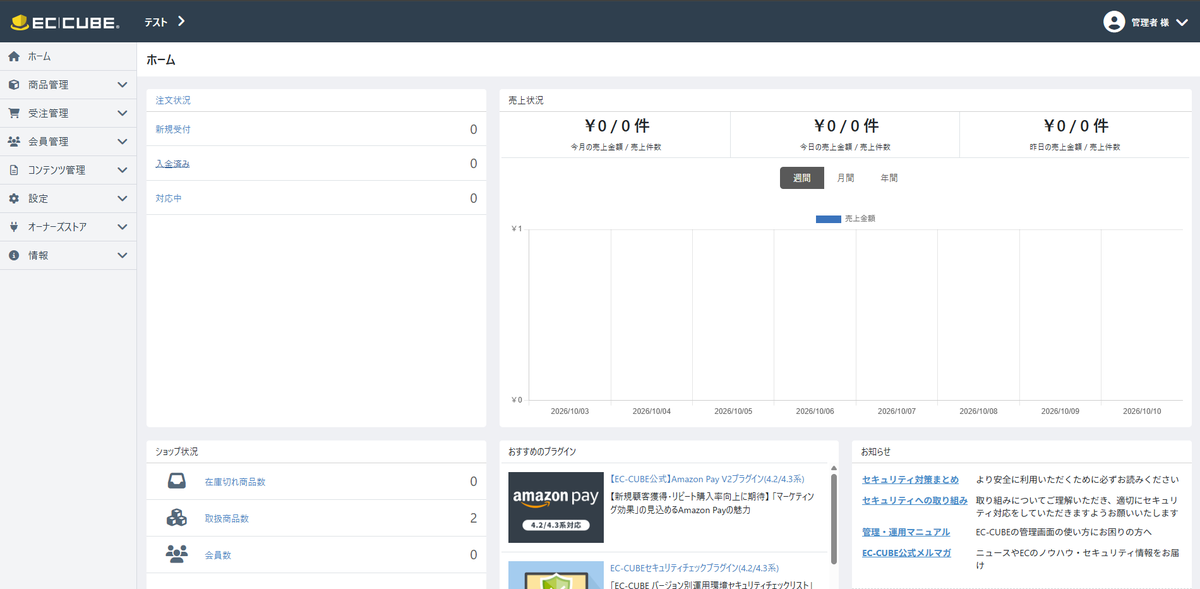Click the 2026/10/10 date on the chart axis
The height and width of the screenshot is (589, 1200).
tap(1142, 410)
